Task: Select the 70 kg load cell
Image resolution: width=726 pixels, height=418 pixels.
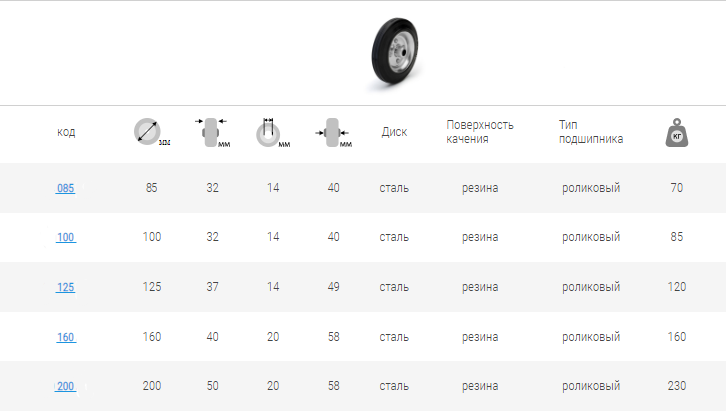Action: pyautogui.click(x=677, y=188)
